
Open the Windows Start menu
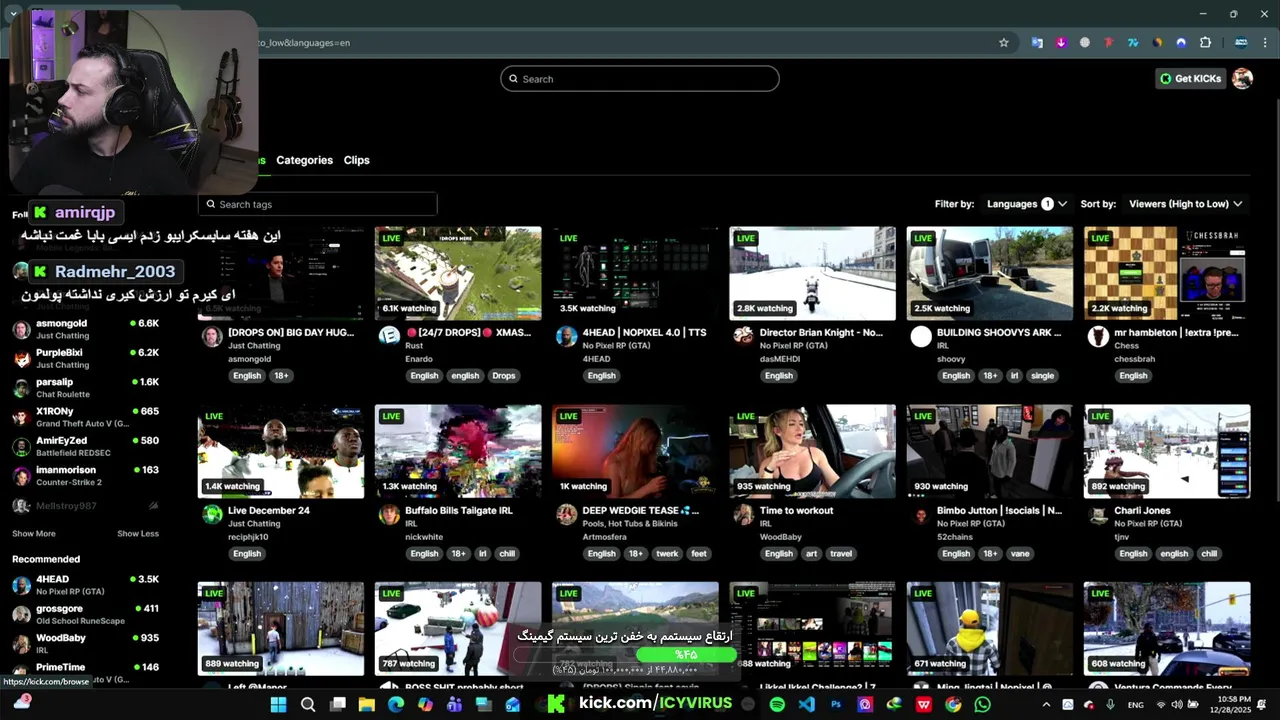[278, 704]
